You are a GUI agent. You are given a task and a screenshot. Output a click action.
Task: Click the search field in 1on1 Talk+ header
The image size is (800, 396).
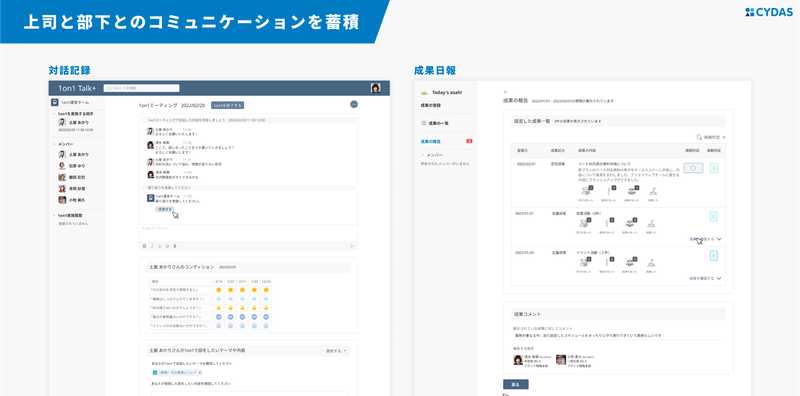click(x=141, y=88)
